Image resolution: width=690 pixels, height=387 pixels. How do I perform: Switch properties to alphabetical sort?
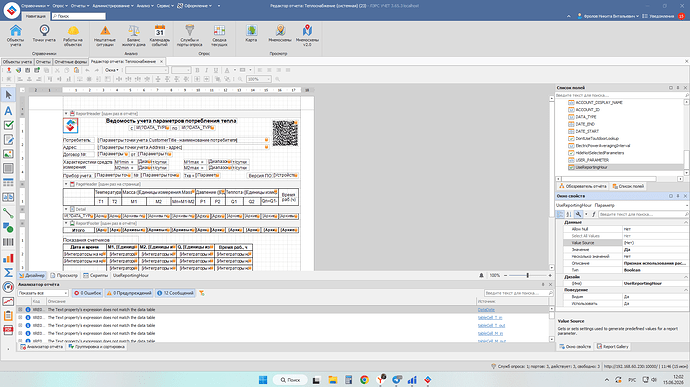click(569, 214)
